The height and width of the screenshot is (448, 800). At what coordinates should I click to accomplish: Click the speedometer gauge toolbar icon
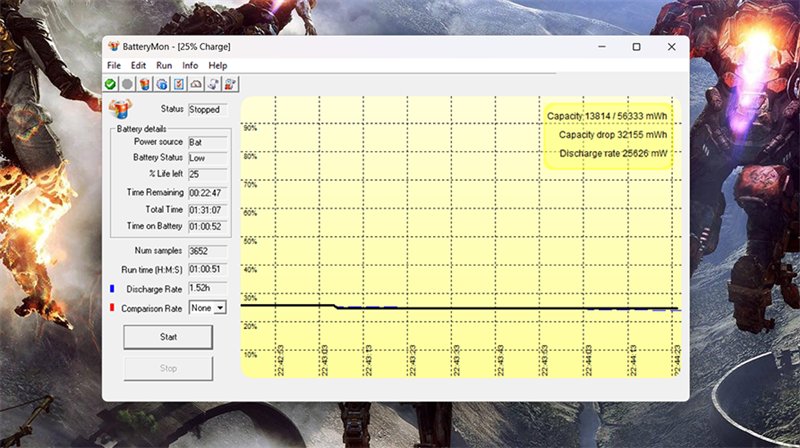[x=196, y=84]
